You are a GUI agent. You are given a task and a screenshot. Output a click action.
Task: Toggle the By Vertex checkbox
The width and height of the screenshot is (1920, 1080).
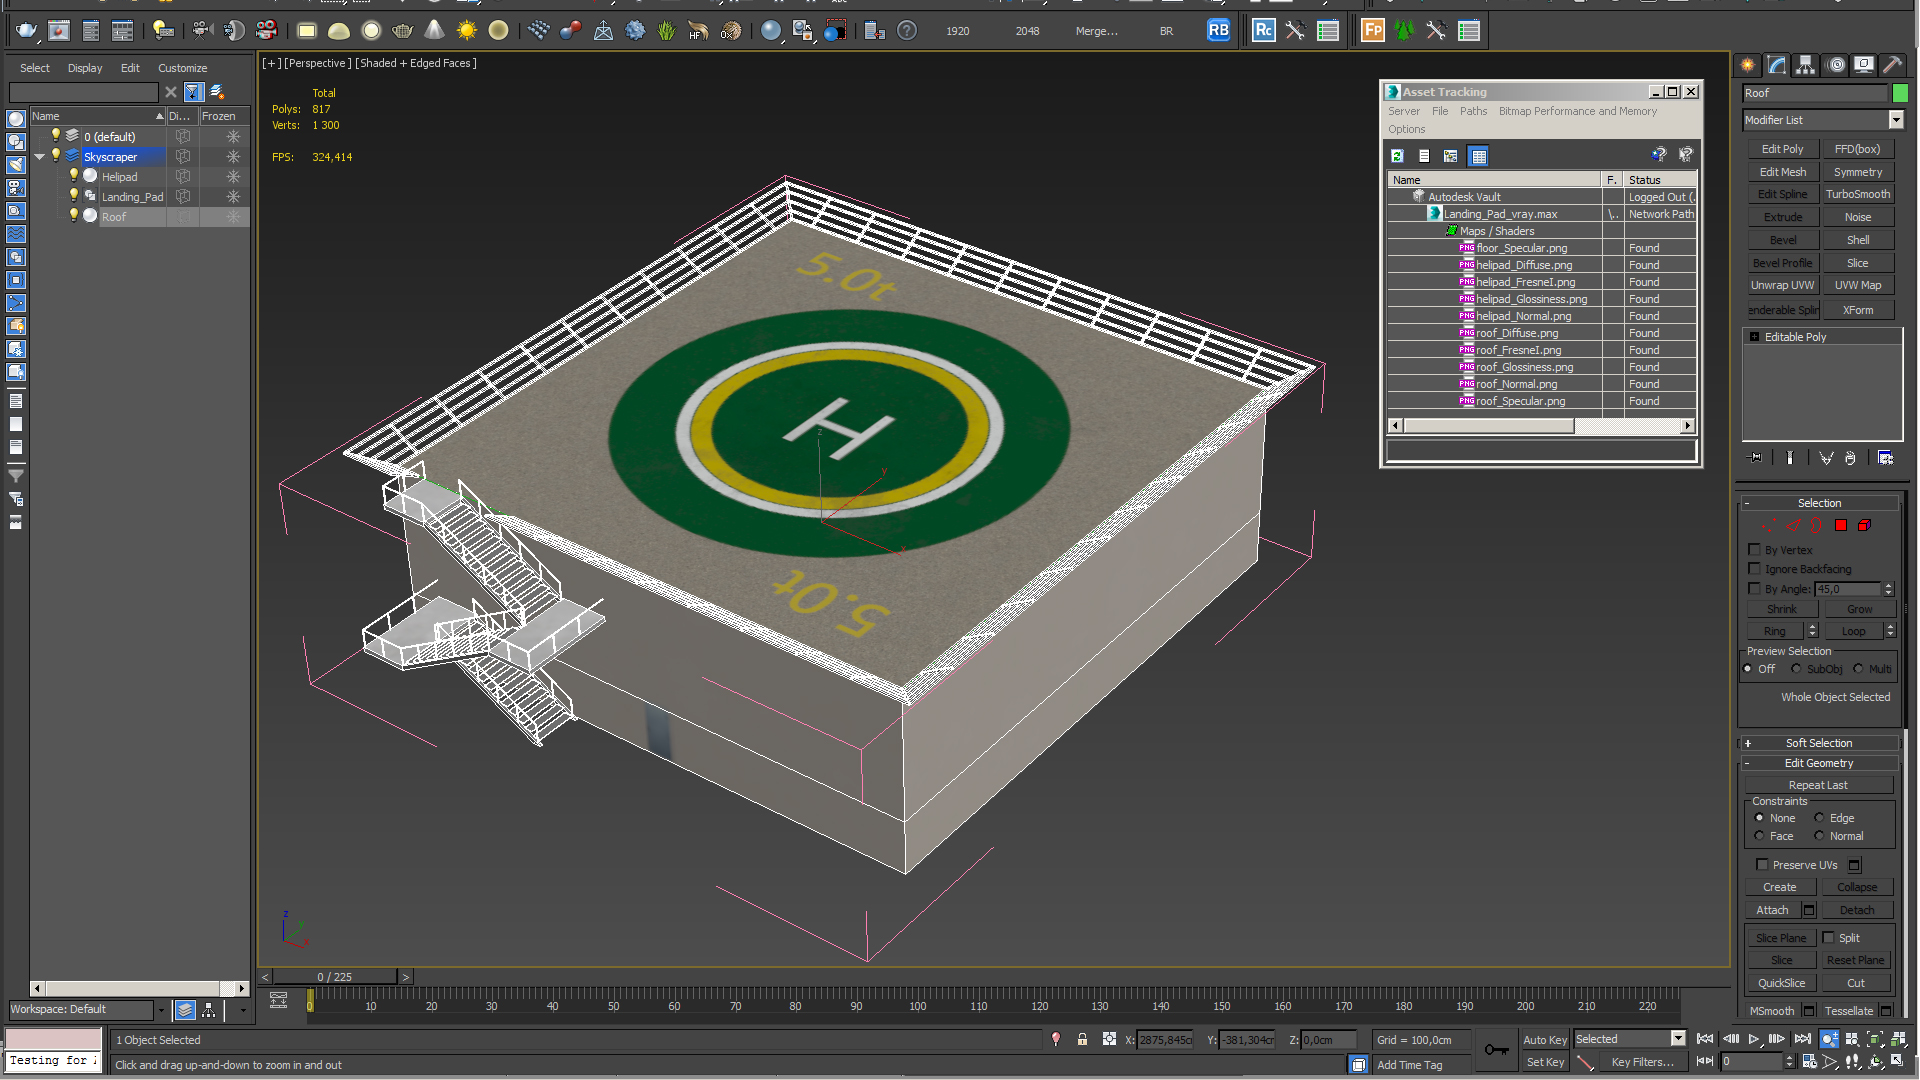(x=1754, y=549)
